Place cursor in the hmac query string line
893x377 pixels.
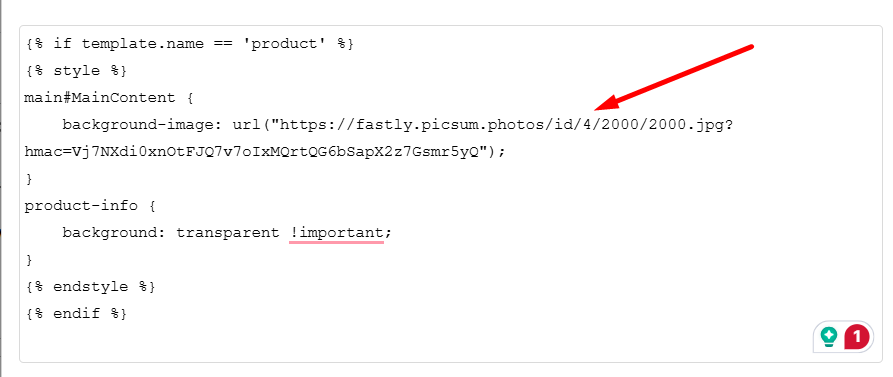(x=265, y=152)
